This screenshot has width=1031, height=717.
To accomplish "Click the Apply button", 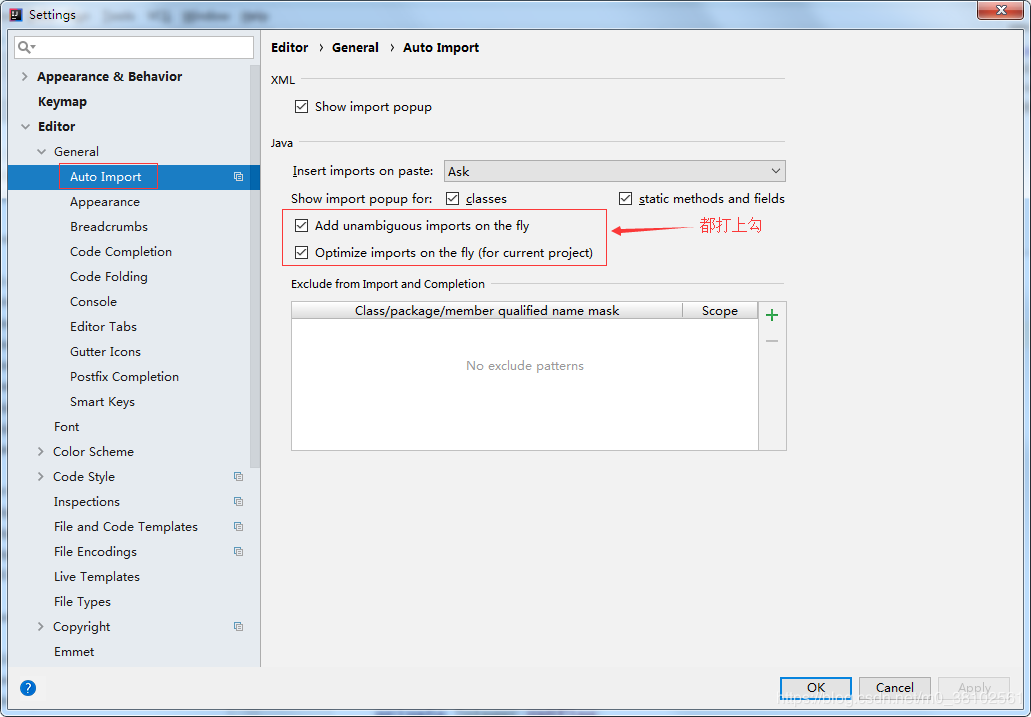I will 974,687.
